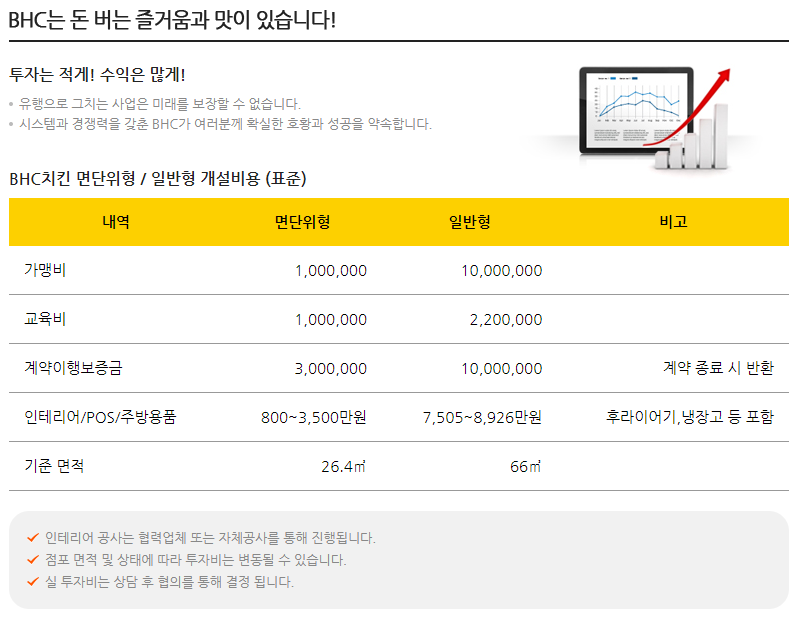Click the note '실 투자비는 상담 후 협의를 통해 결정 됩니다.'
Viewport: 798px width, 618px height.
click(169, 581)
